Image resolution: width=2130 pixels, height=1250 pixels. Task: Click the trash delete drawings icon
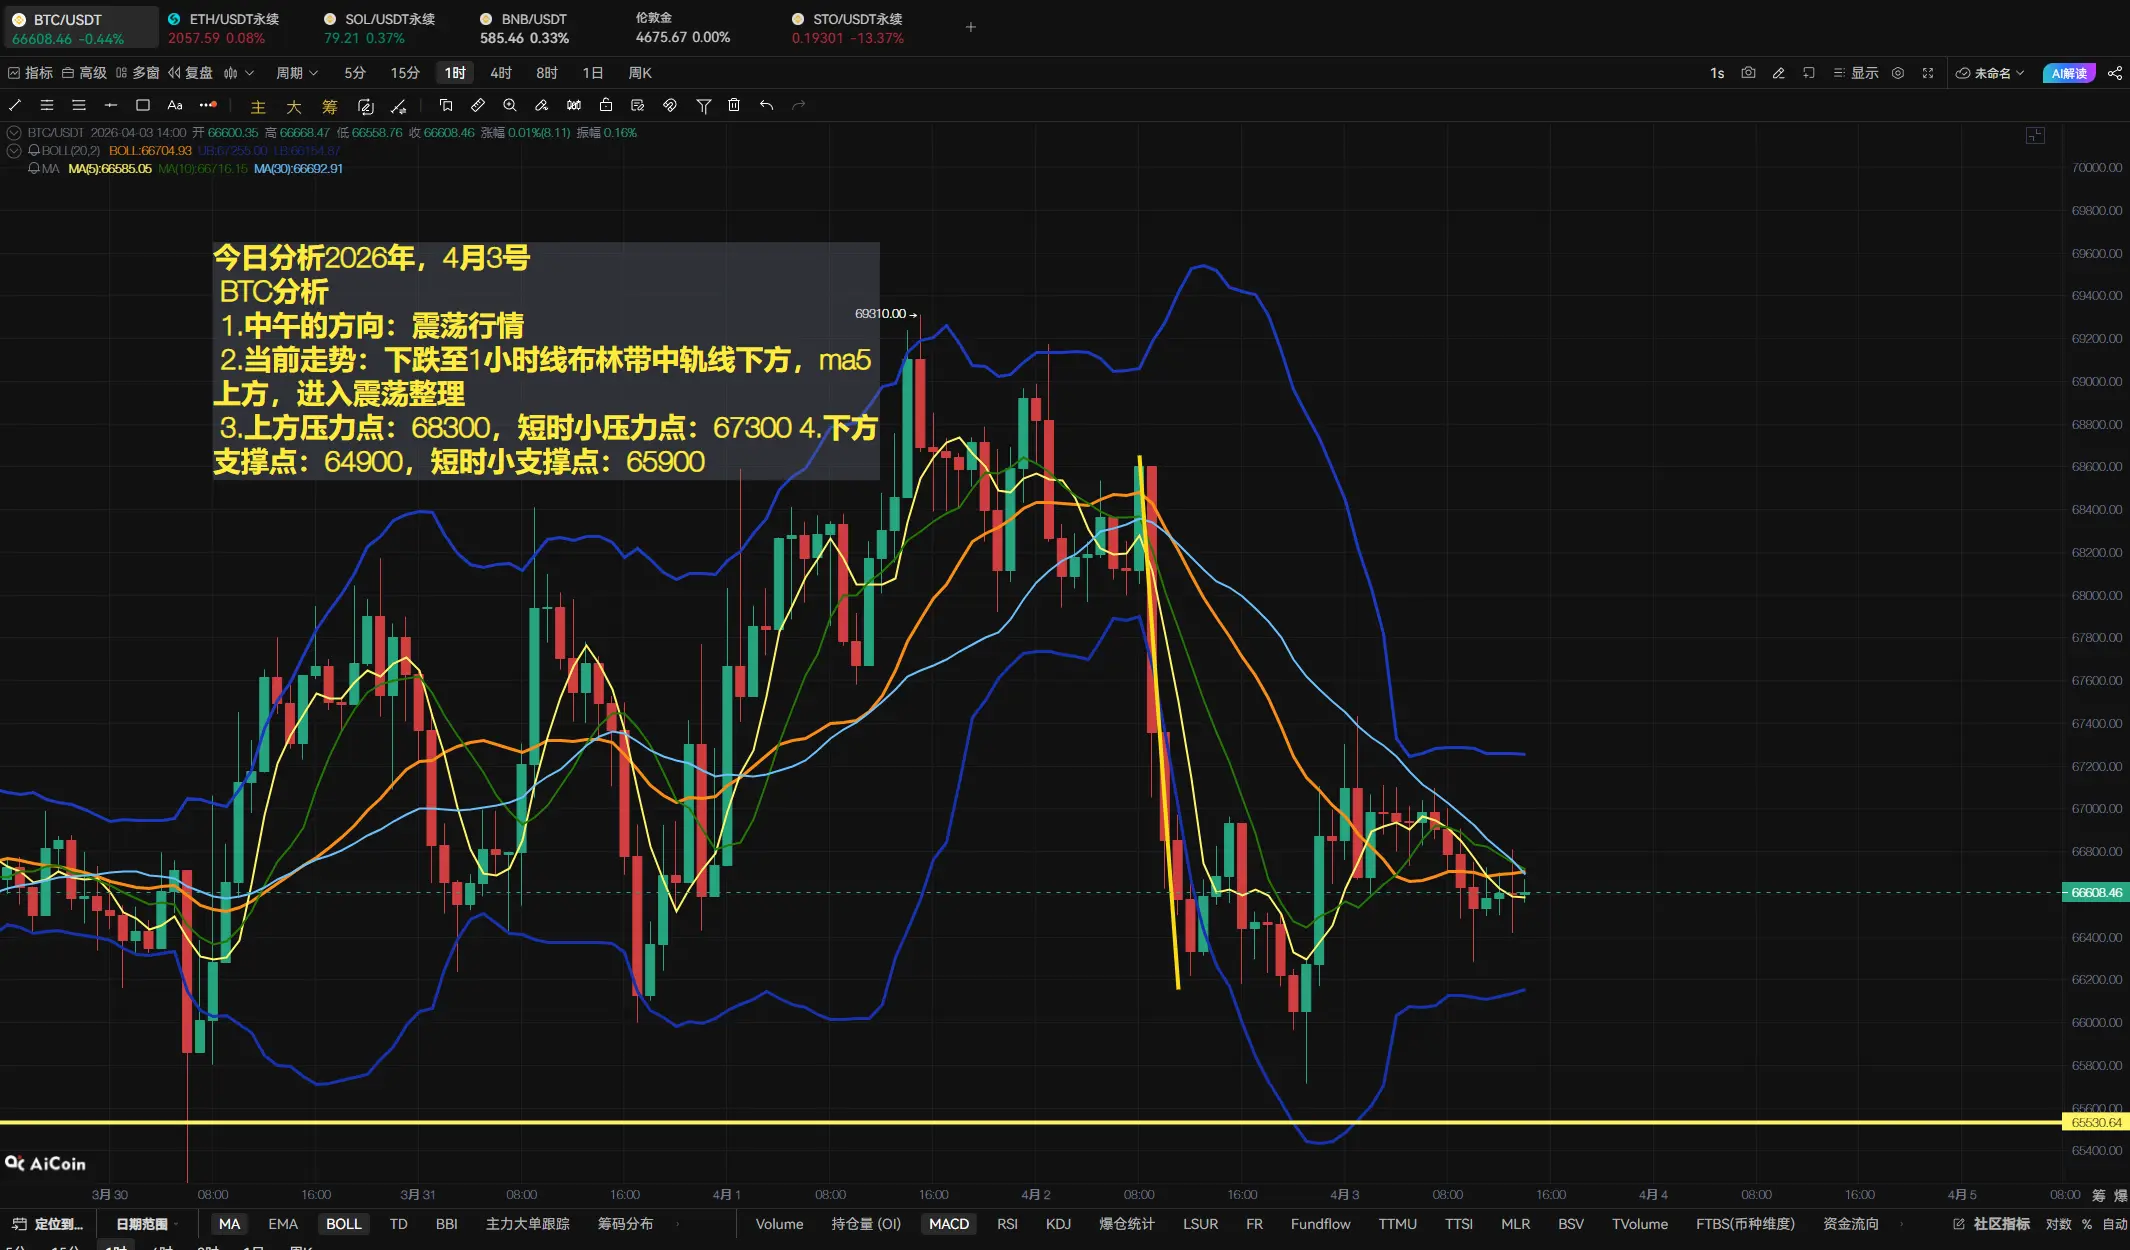pos(734,105)
